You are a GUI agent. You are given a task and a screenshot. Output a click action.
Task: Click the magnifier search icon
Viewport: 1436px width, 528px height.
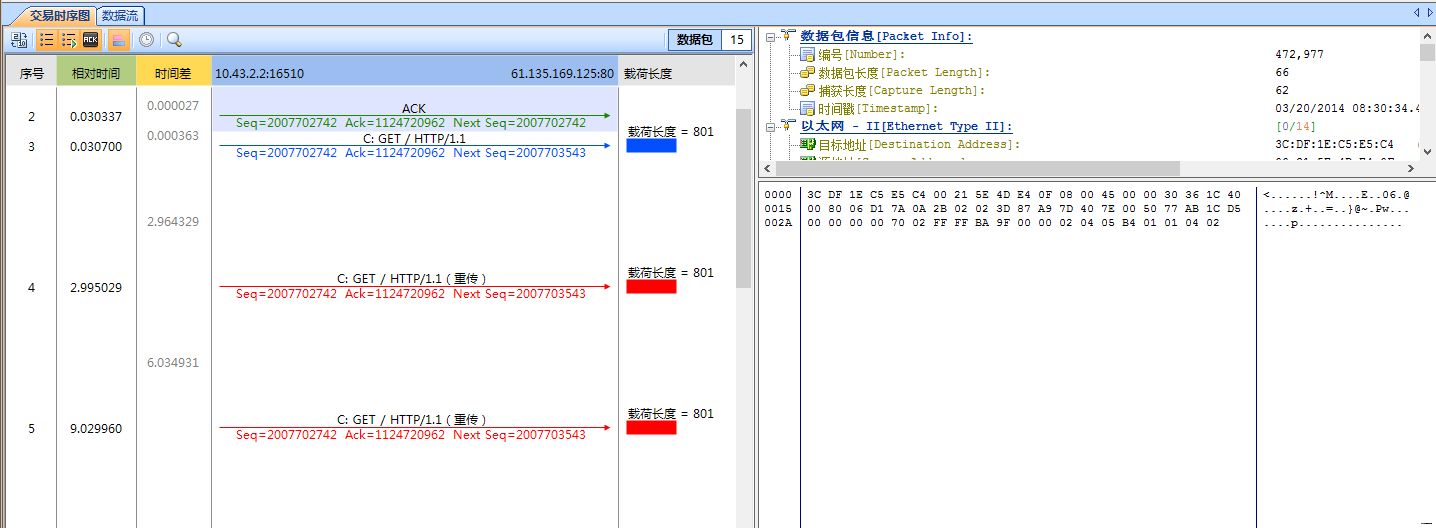tap(174, 40)
